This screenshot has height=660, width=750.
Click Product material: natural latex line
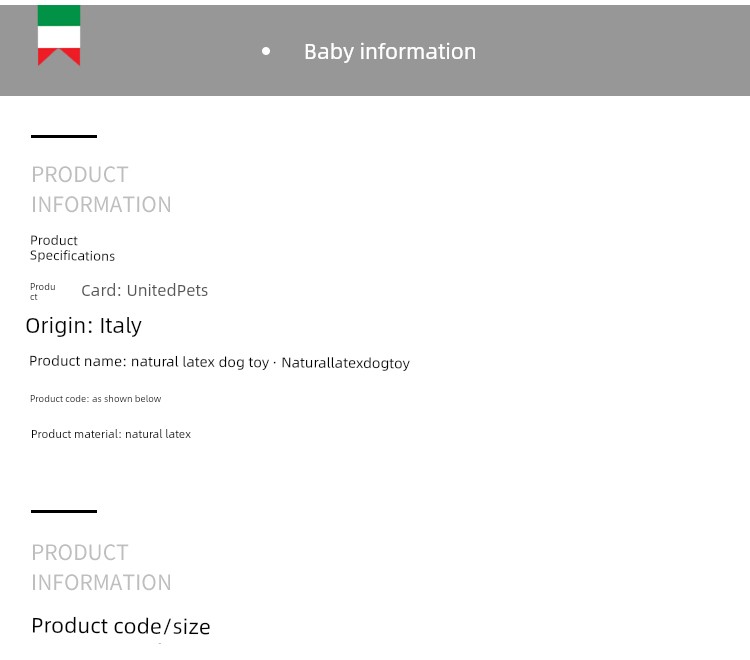111,434
